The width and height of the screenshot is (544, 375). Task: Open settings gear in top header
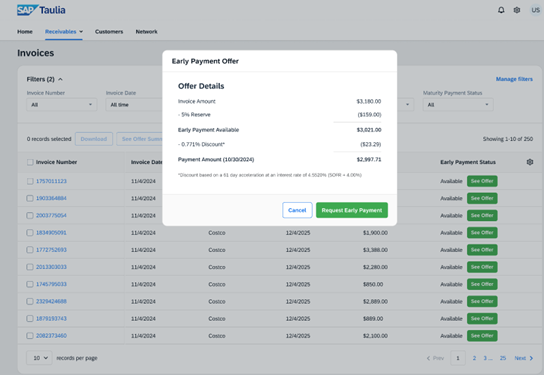pos(517,10)
